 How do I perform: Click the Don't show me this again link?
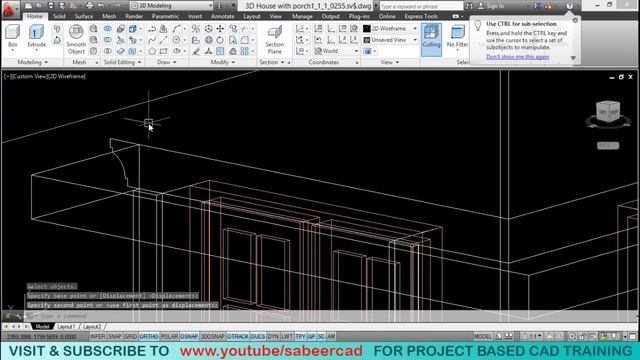coord(518,57)
